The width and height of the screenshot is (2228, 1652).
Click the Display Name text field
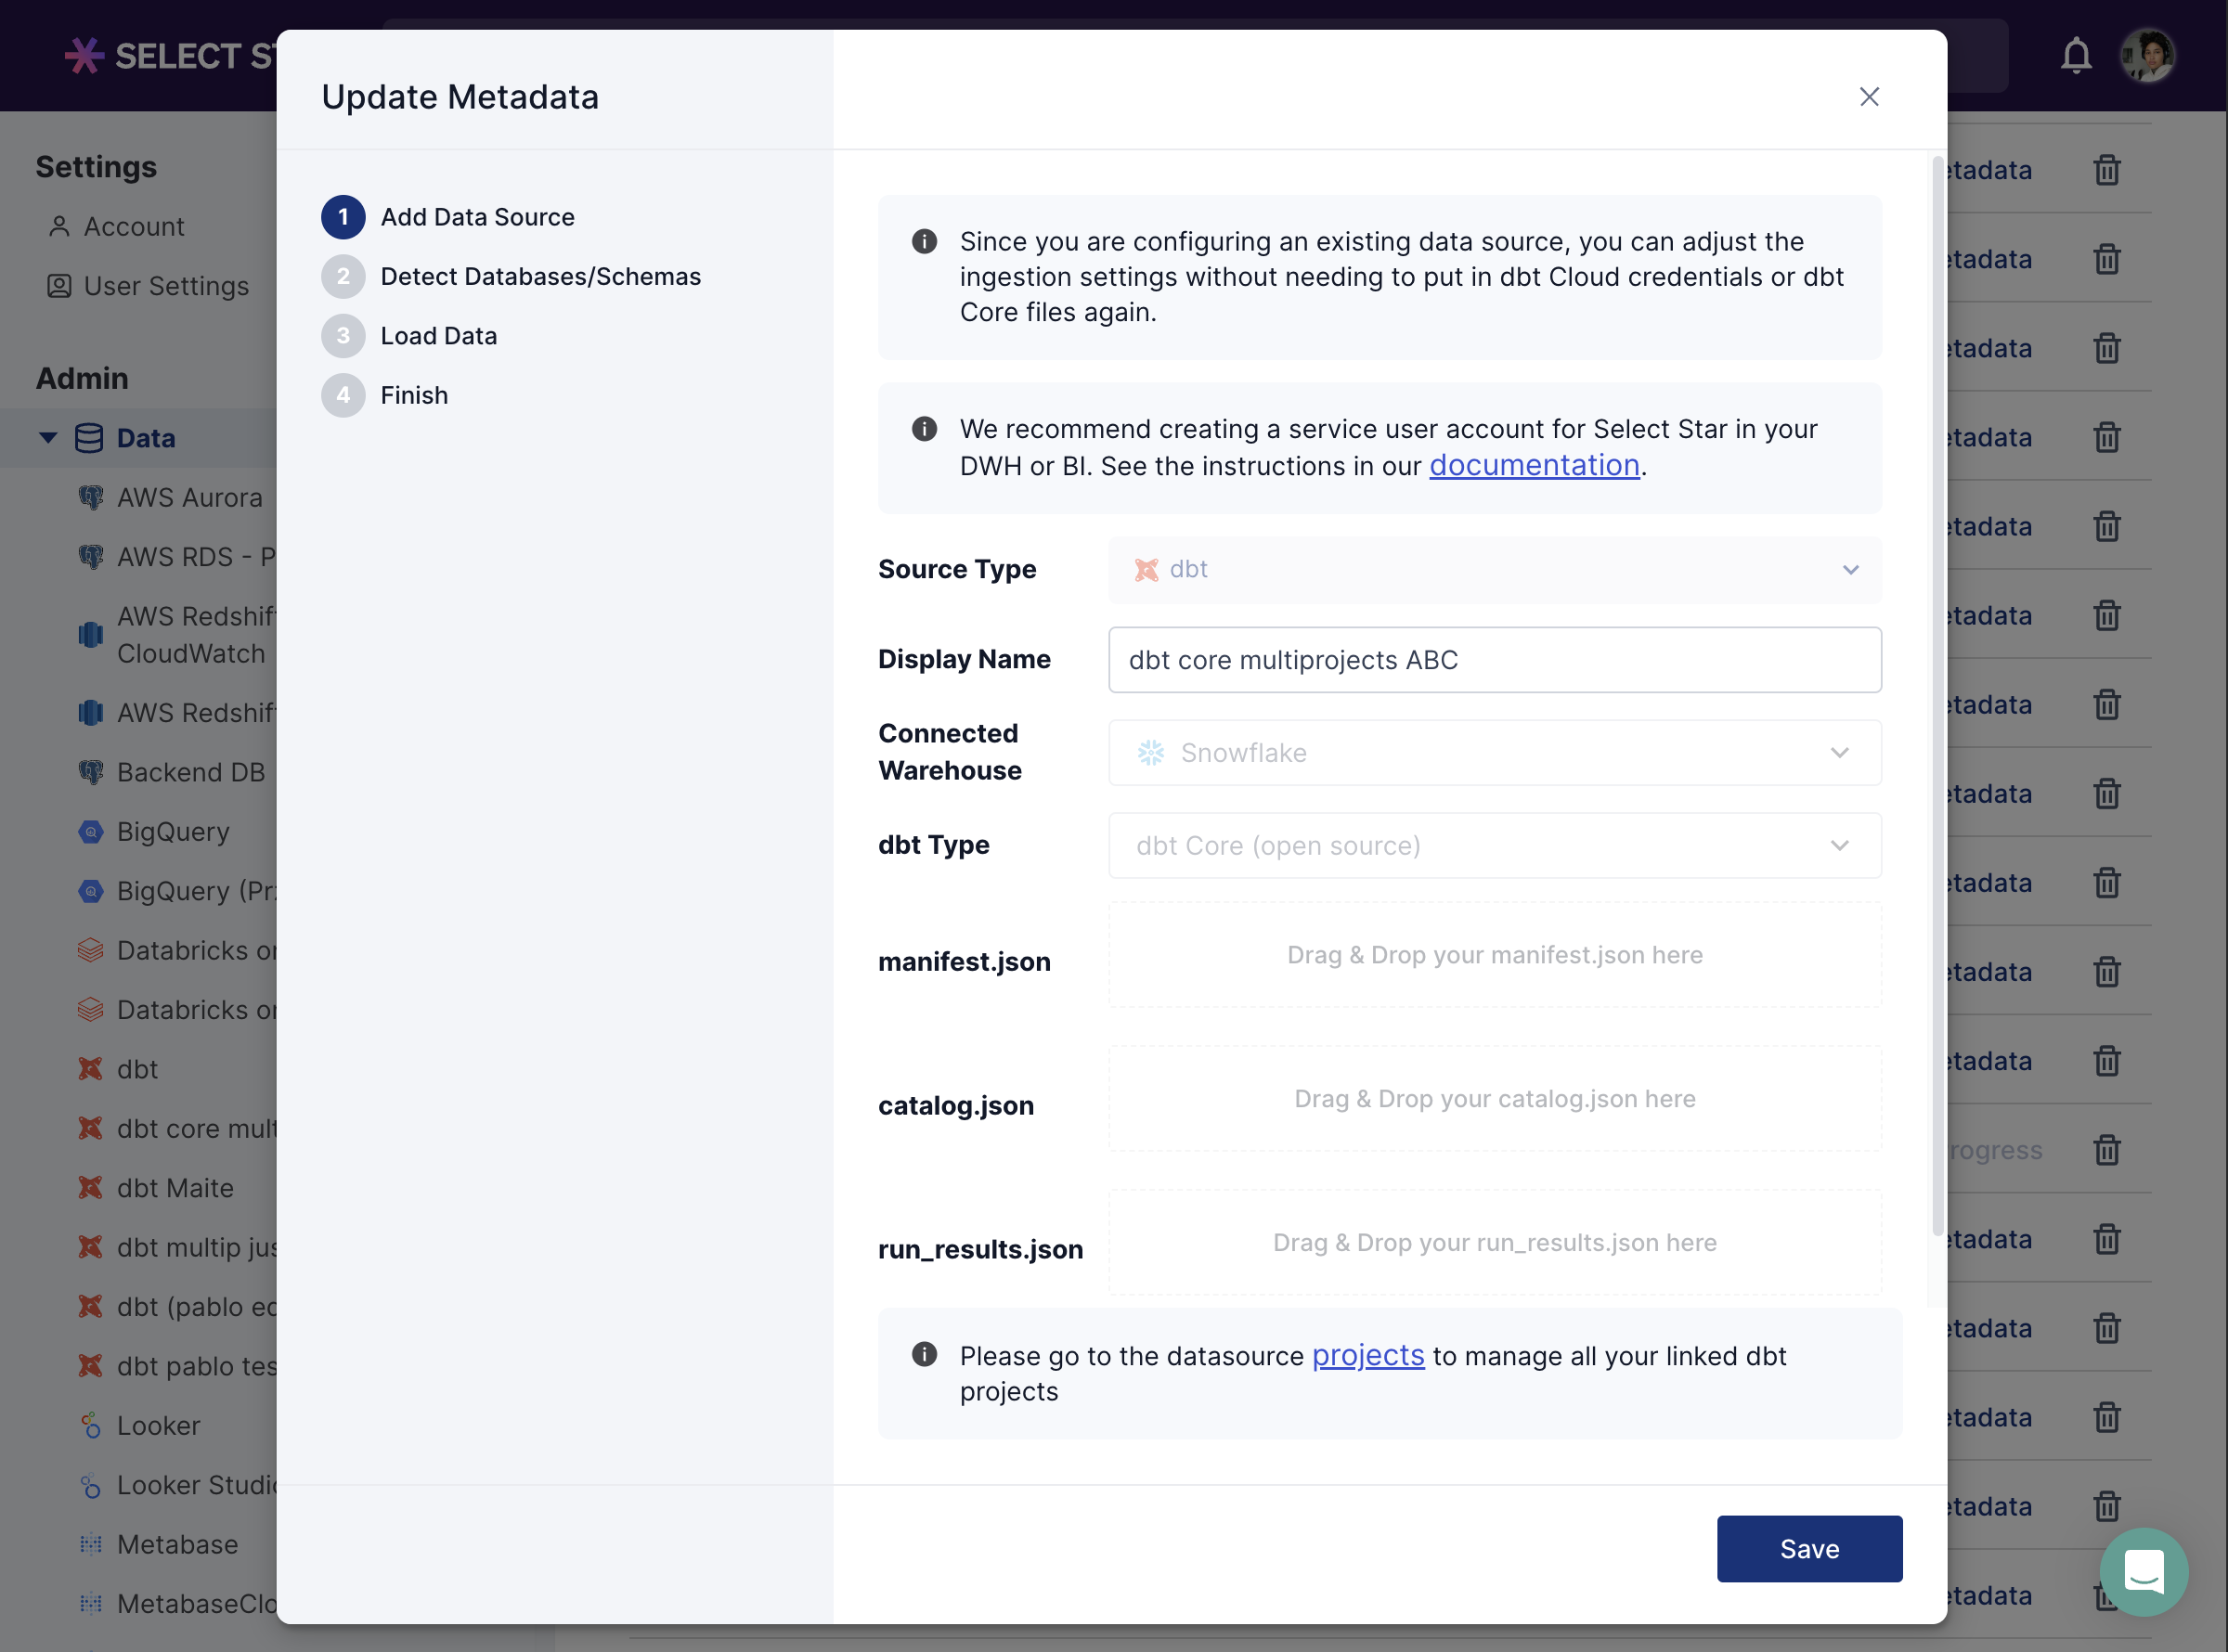1494,660
